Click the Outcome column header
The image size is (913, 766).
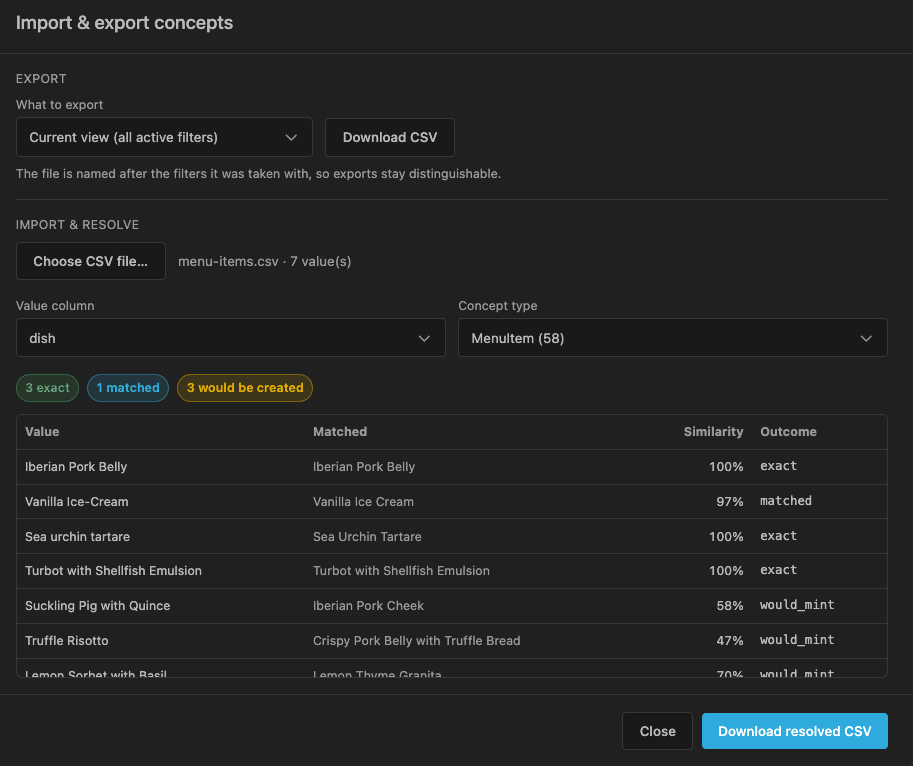click(x=788, y=432)
